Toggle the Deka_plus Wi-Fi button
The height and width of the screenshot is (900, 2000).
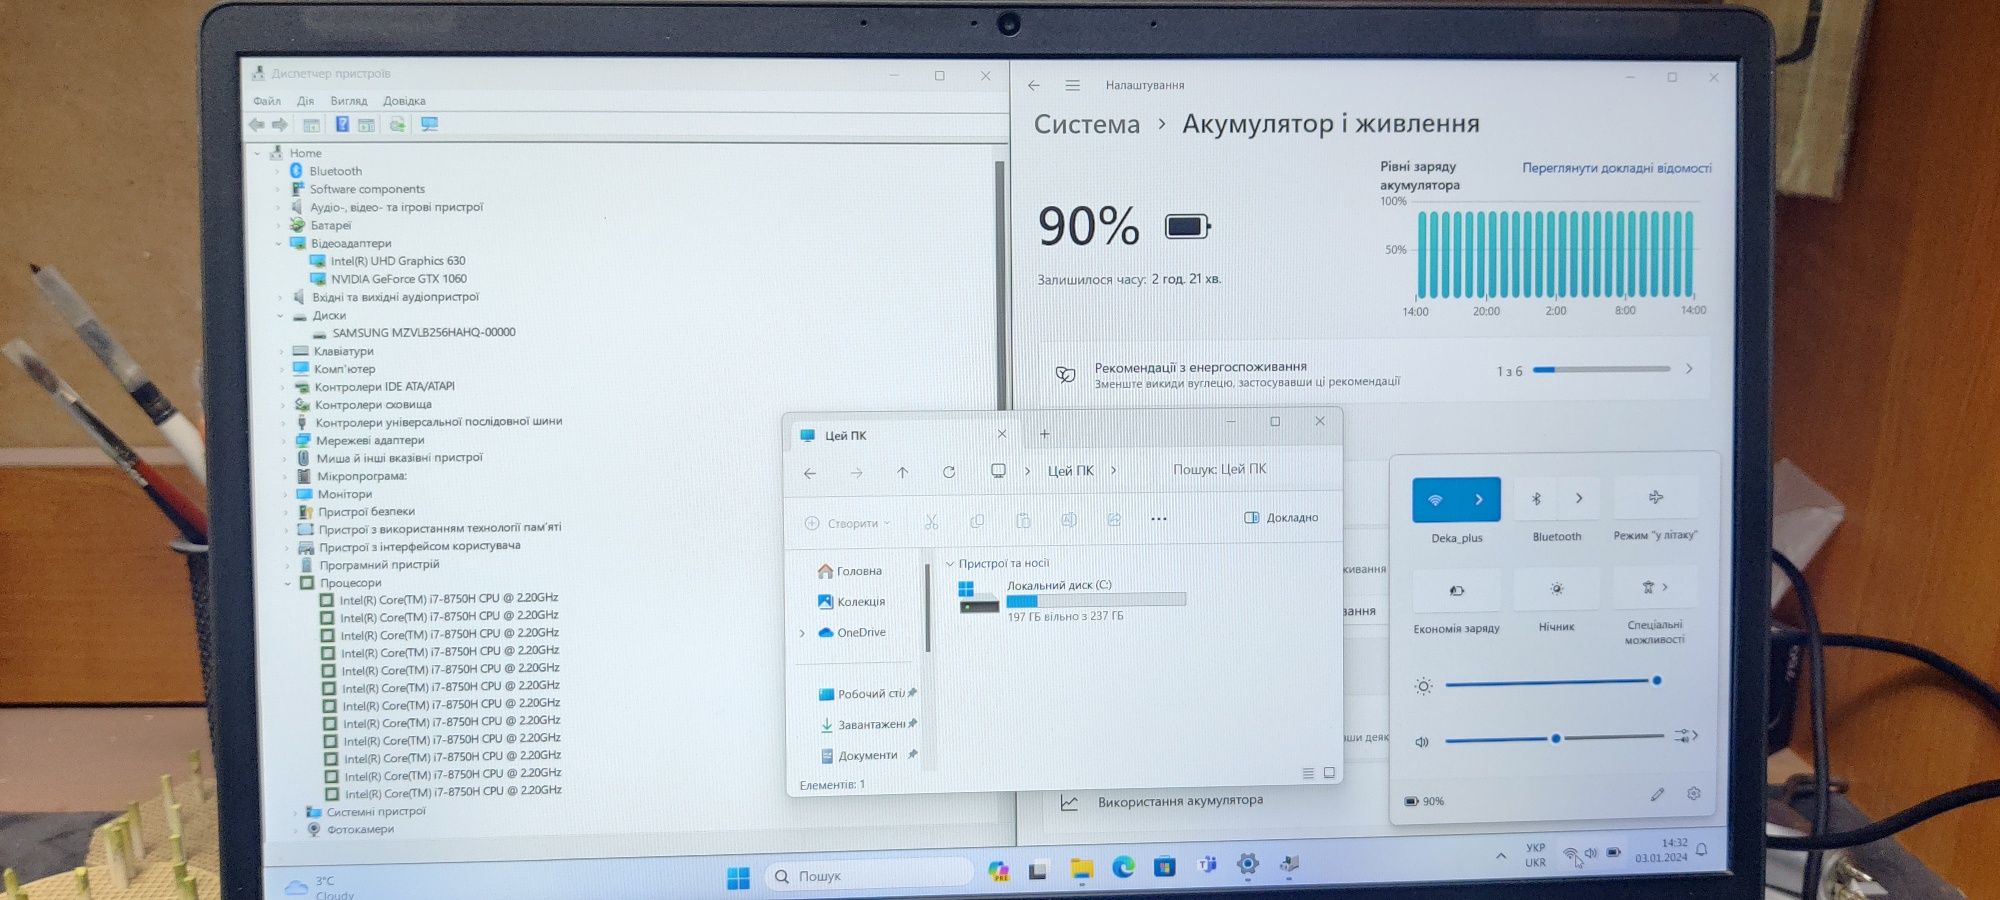click(x=1435, y=499)
